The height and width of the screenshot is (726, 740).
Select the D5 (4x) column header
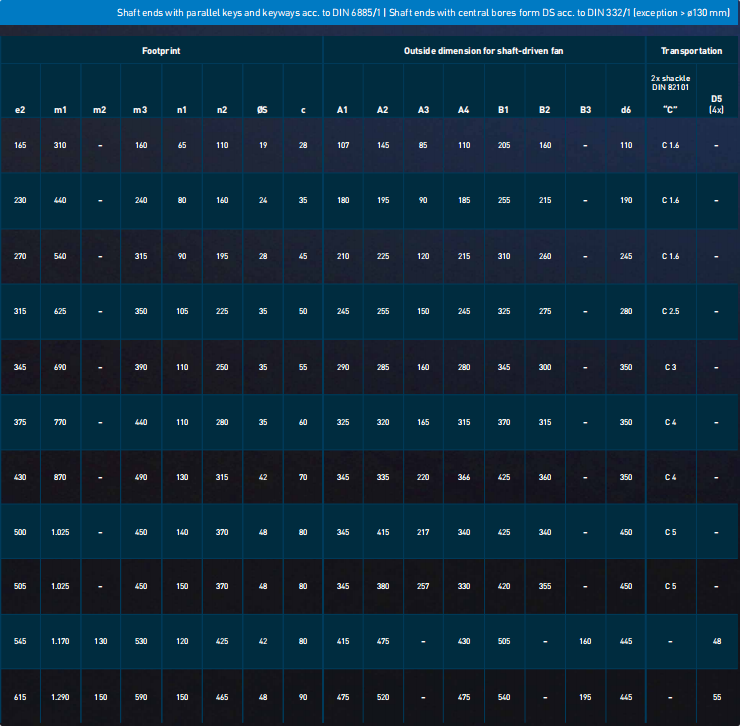pyautogui.click(x=716, y=104)
